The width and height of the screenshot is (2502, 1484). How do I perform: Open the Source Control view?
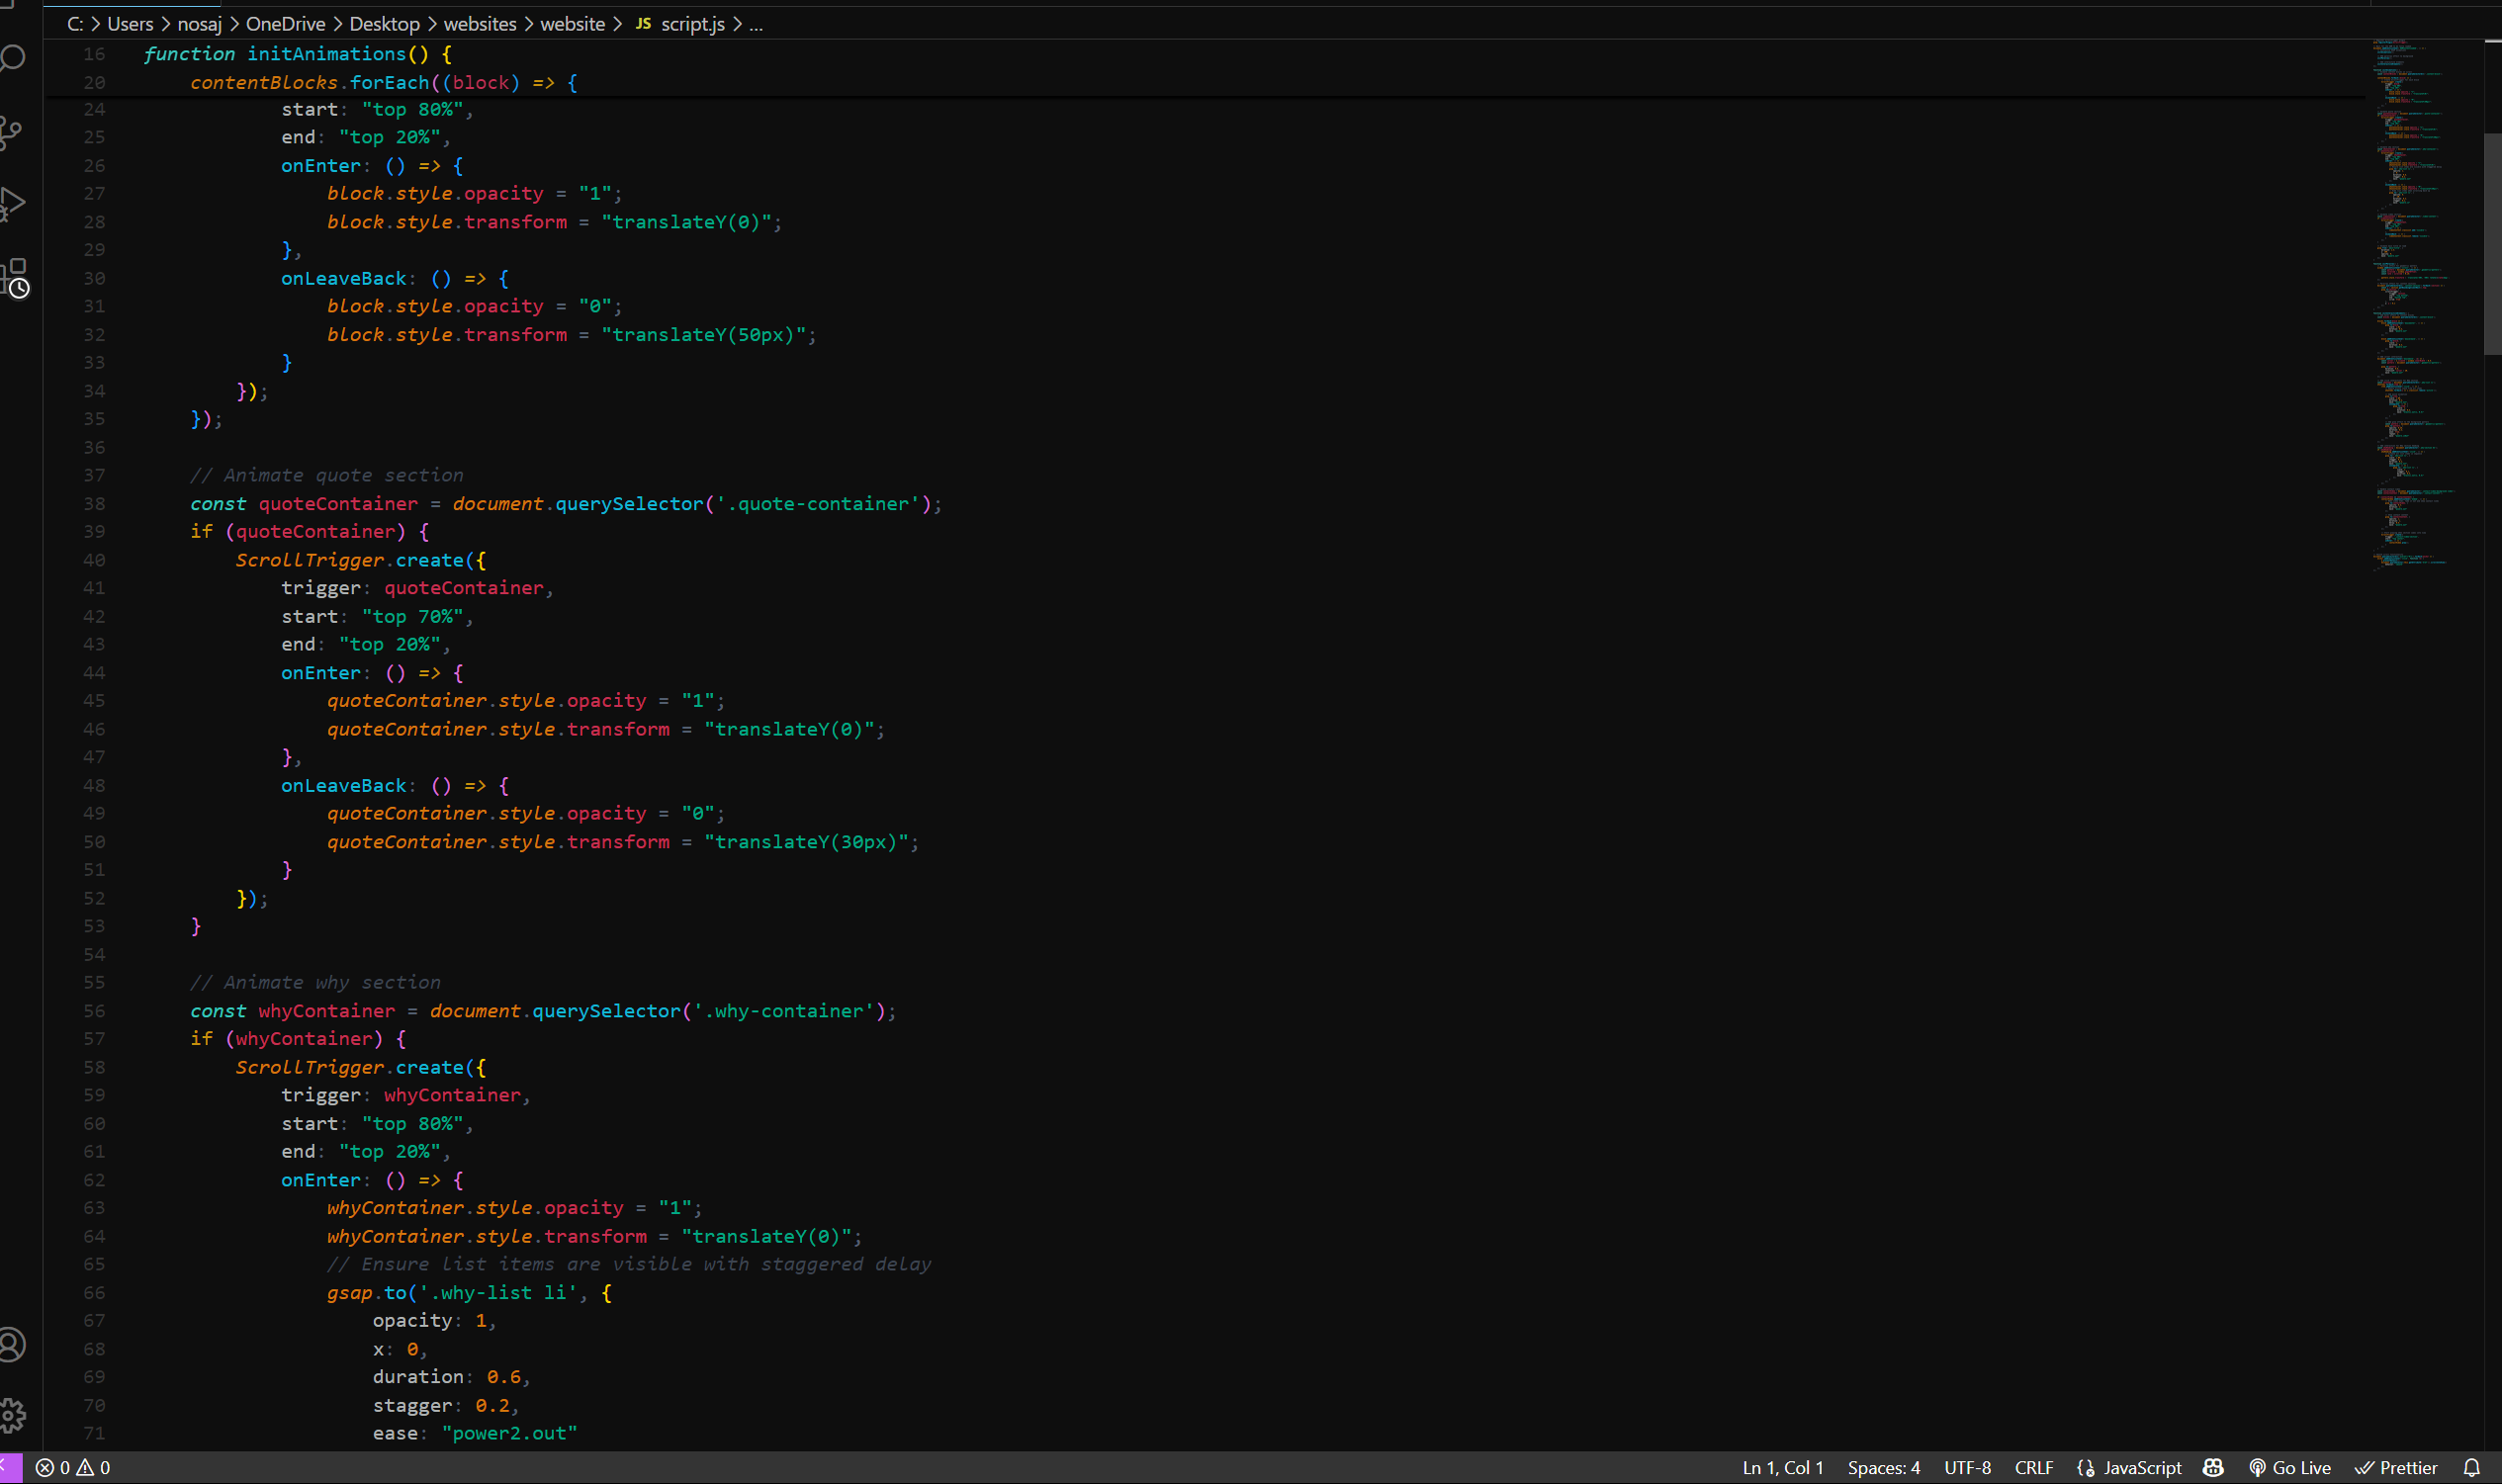click(x=12, y=131)
